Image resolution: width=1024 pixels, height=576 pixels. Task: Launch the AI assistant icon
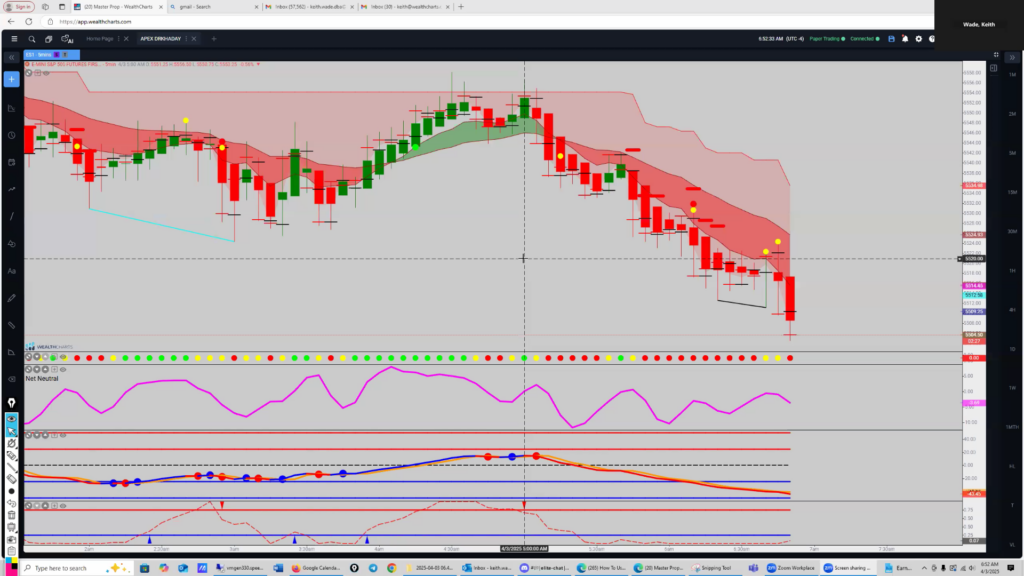[x=67, y=39]
